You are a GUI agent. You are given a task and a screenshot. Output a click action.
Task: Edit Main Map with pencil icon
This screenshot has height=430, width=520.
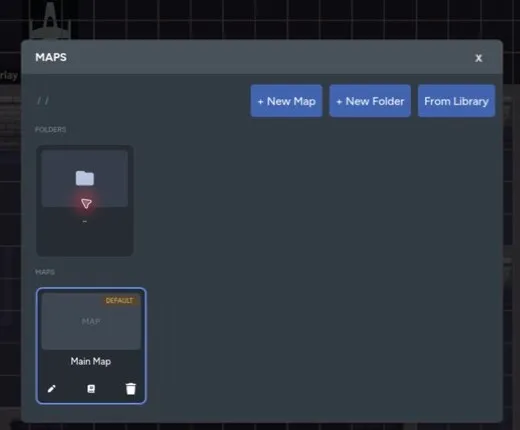pos(52,389)
